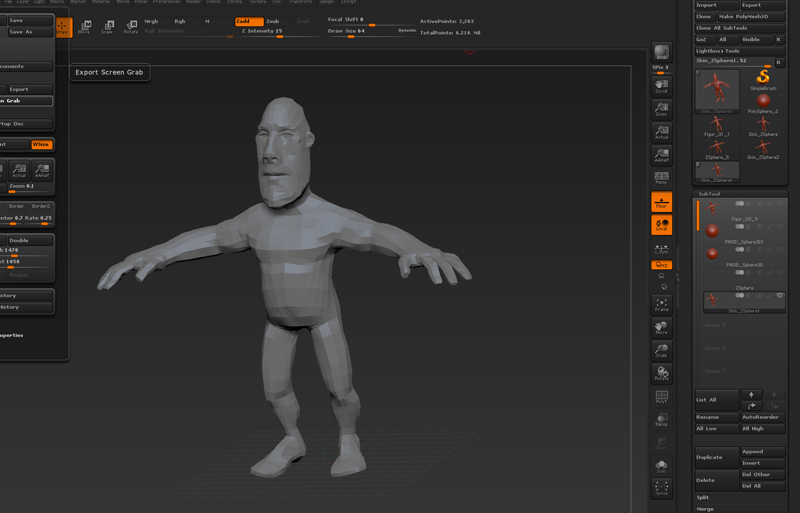Activate the Rotate tool in top toolbar
The image size is (800, 513).
tap(130, 26)
